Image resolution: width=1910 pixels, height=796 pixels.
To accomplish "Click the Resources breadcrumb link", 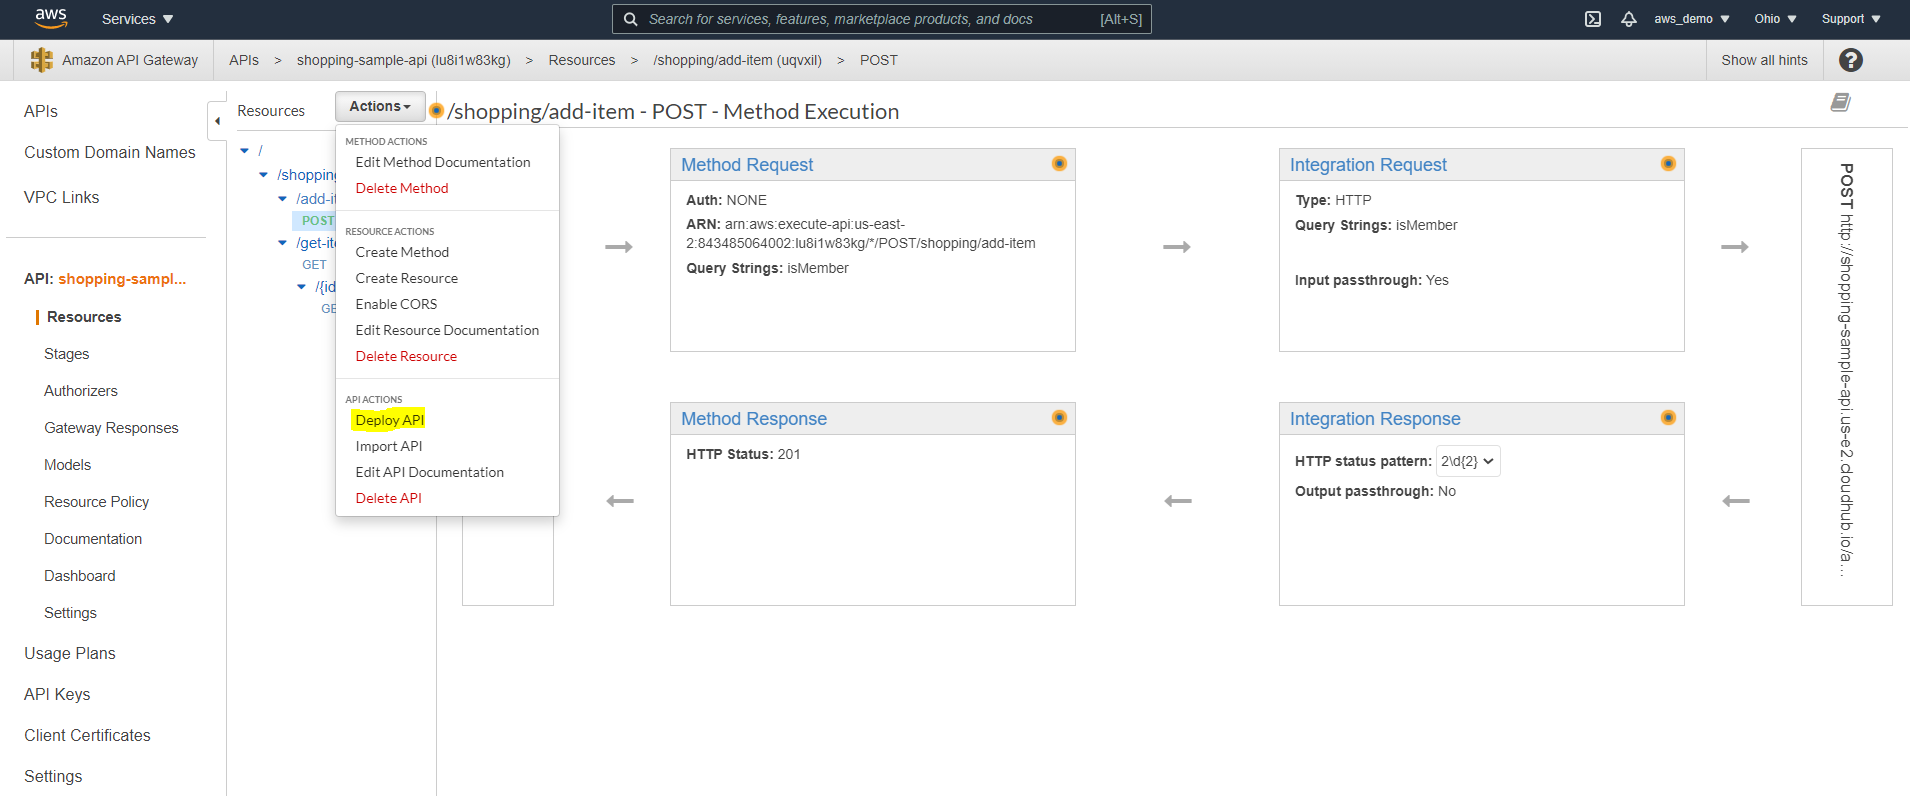I will coord(582,60).
